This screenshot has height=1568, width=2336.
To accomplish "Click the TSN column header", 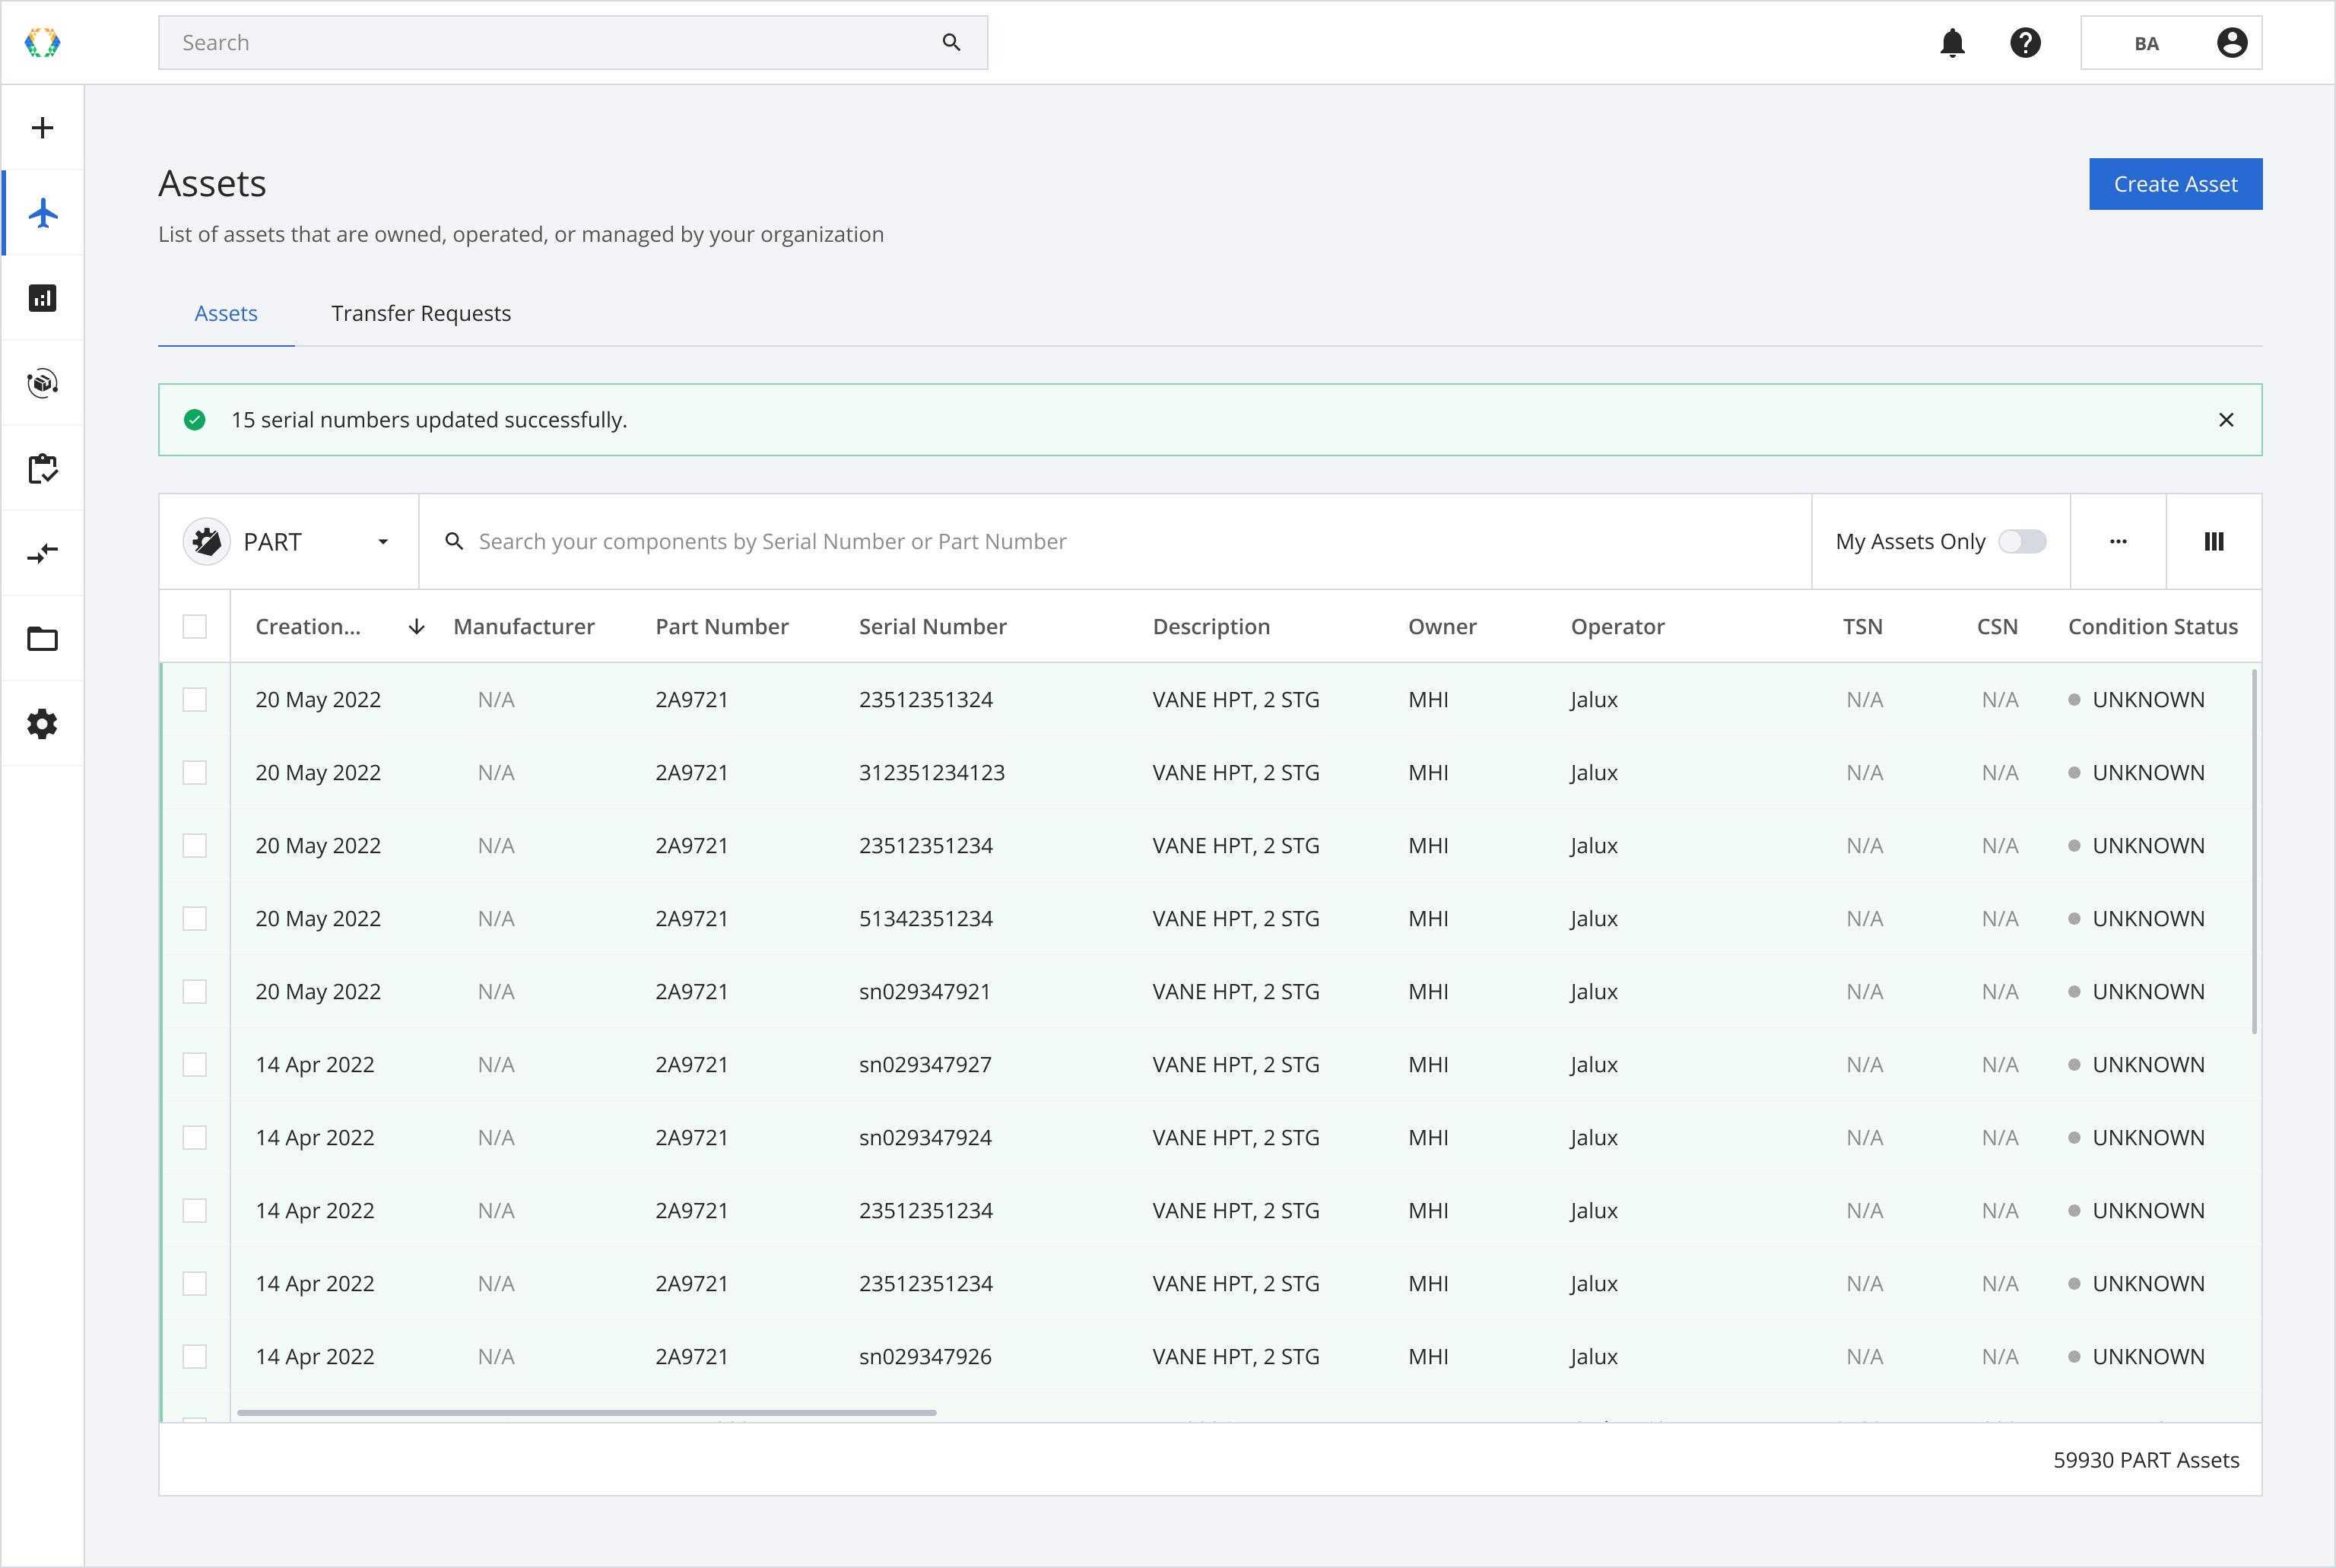I will pyautogui.click(x=1862, y=627).
